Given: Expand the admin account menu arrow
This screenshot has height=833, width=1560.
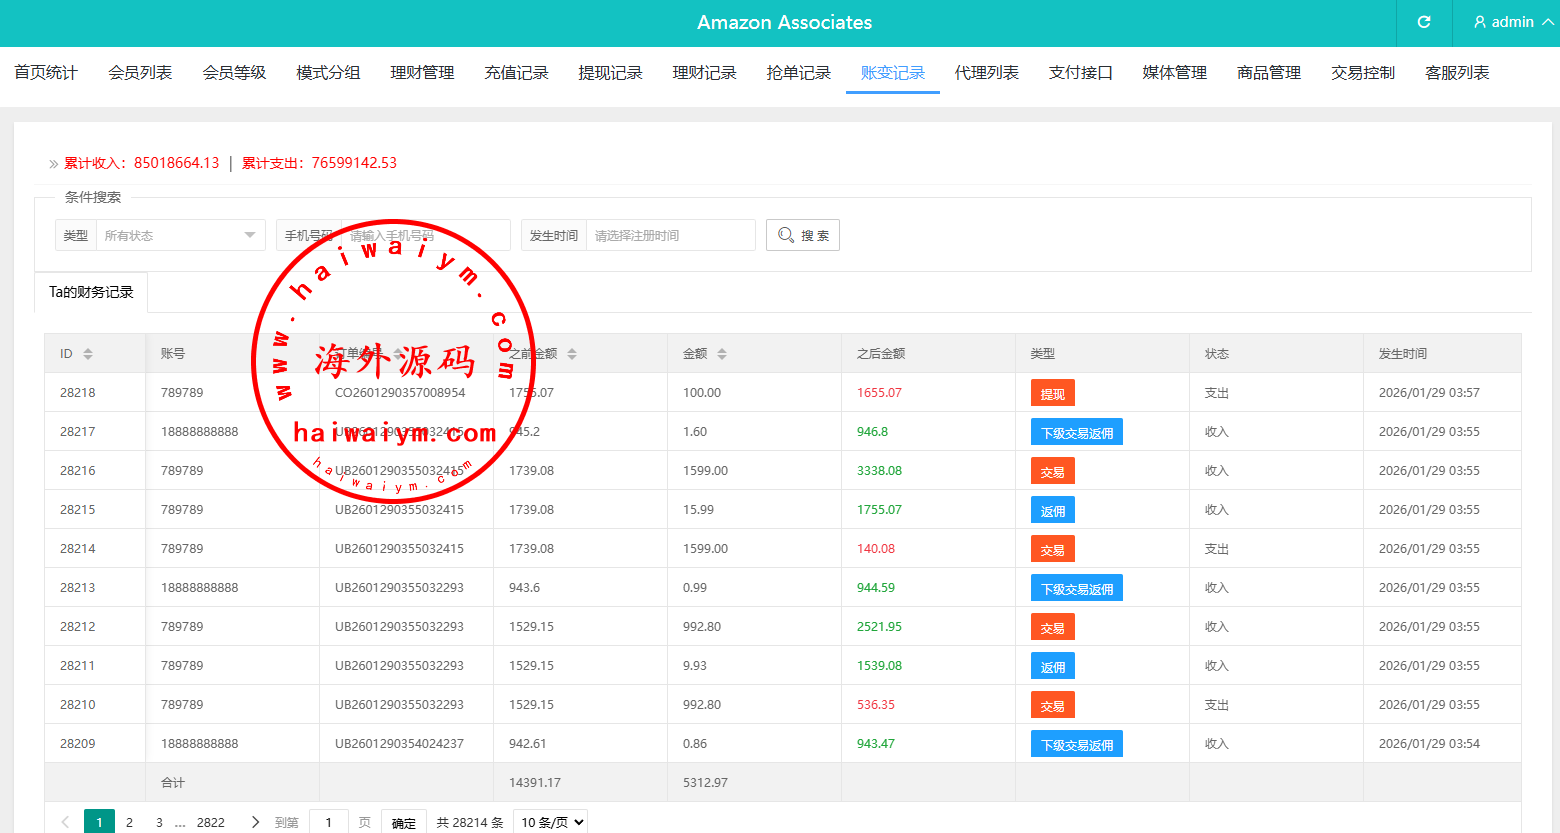Looking at the screenshot, I should (1548, 22).
